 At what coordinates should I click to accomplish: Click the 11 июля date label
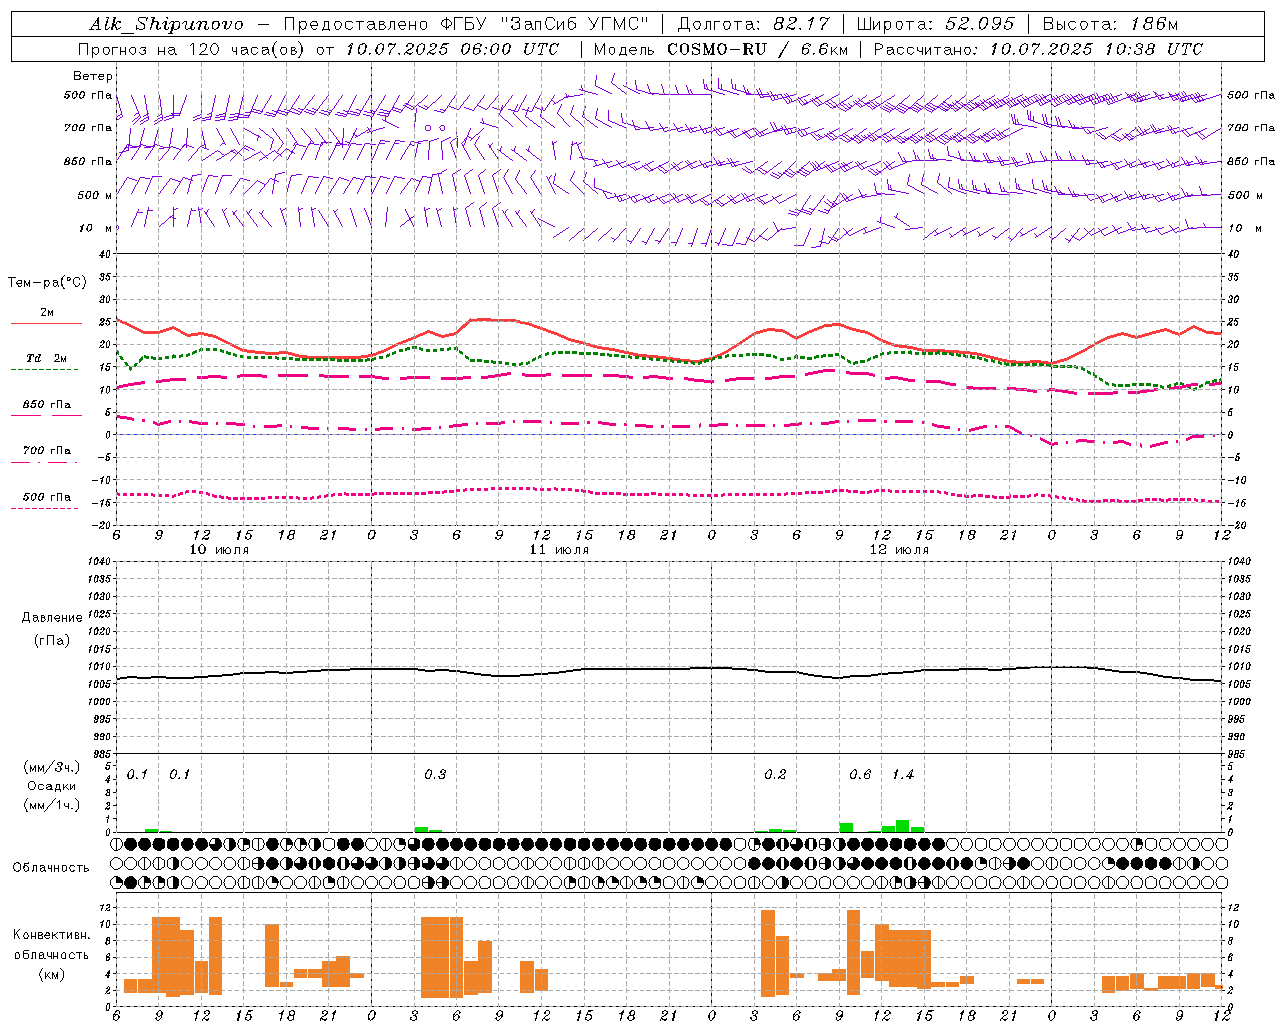coord(559,550)
